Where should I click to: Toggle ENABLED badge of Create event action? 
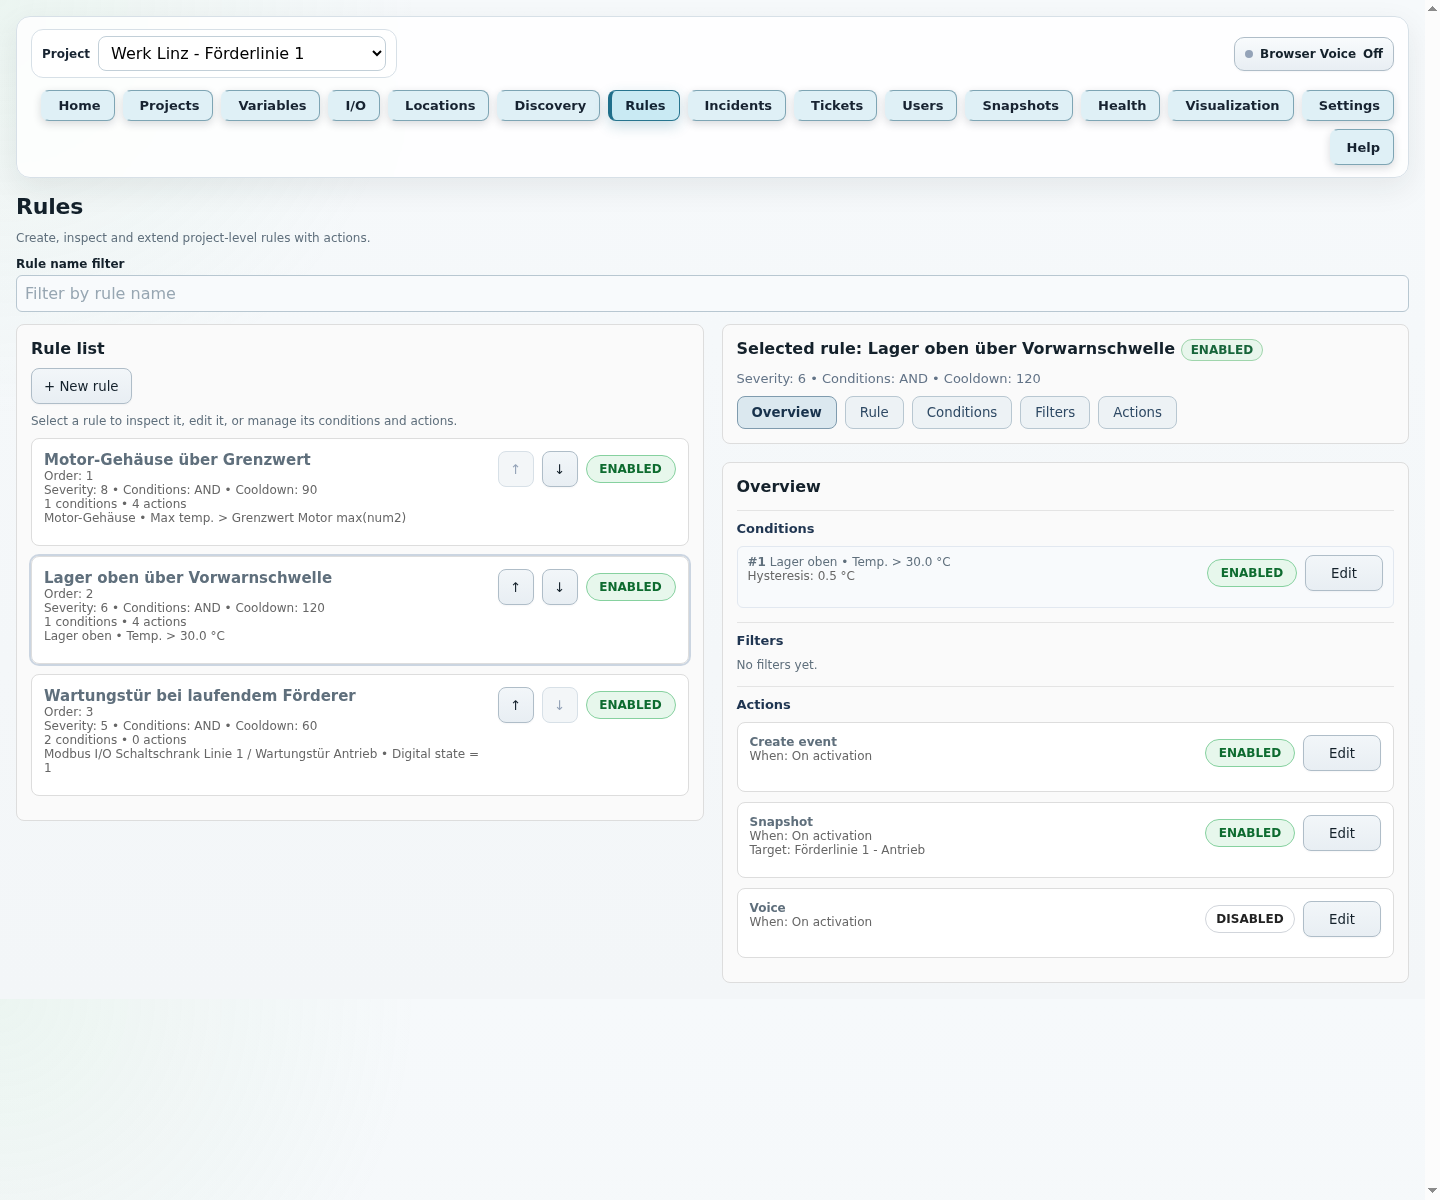(1249, 753)
